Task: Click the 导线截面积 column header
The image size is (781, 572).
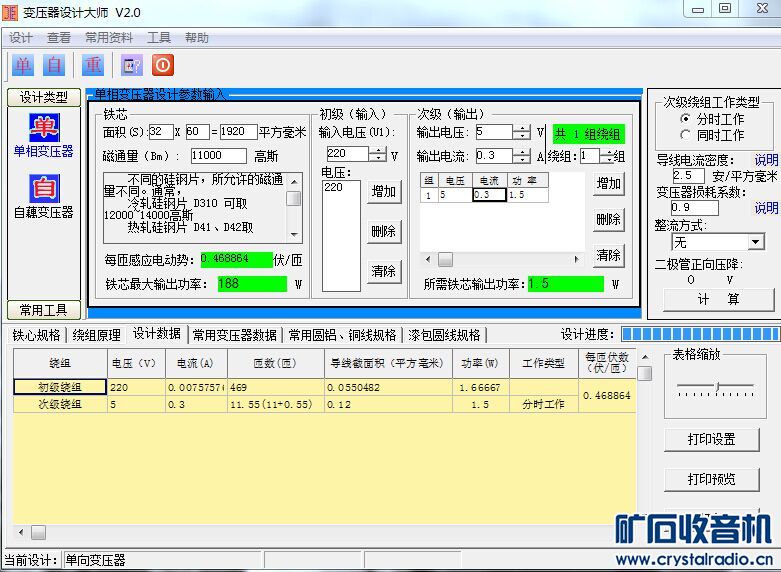Action: (x=388, y=363)
